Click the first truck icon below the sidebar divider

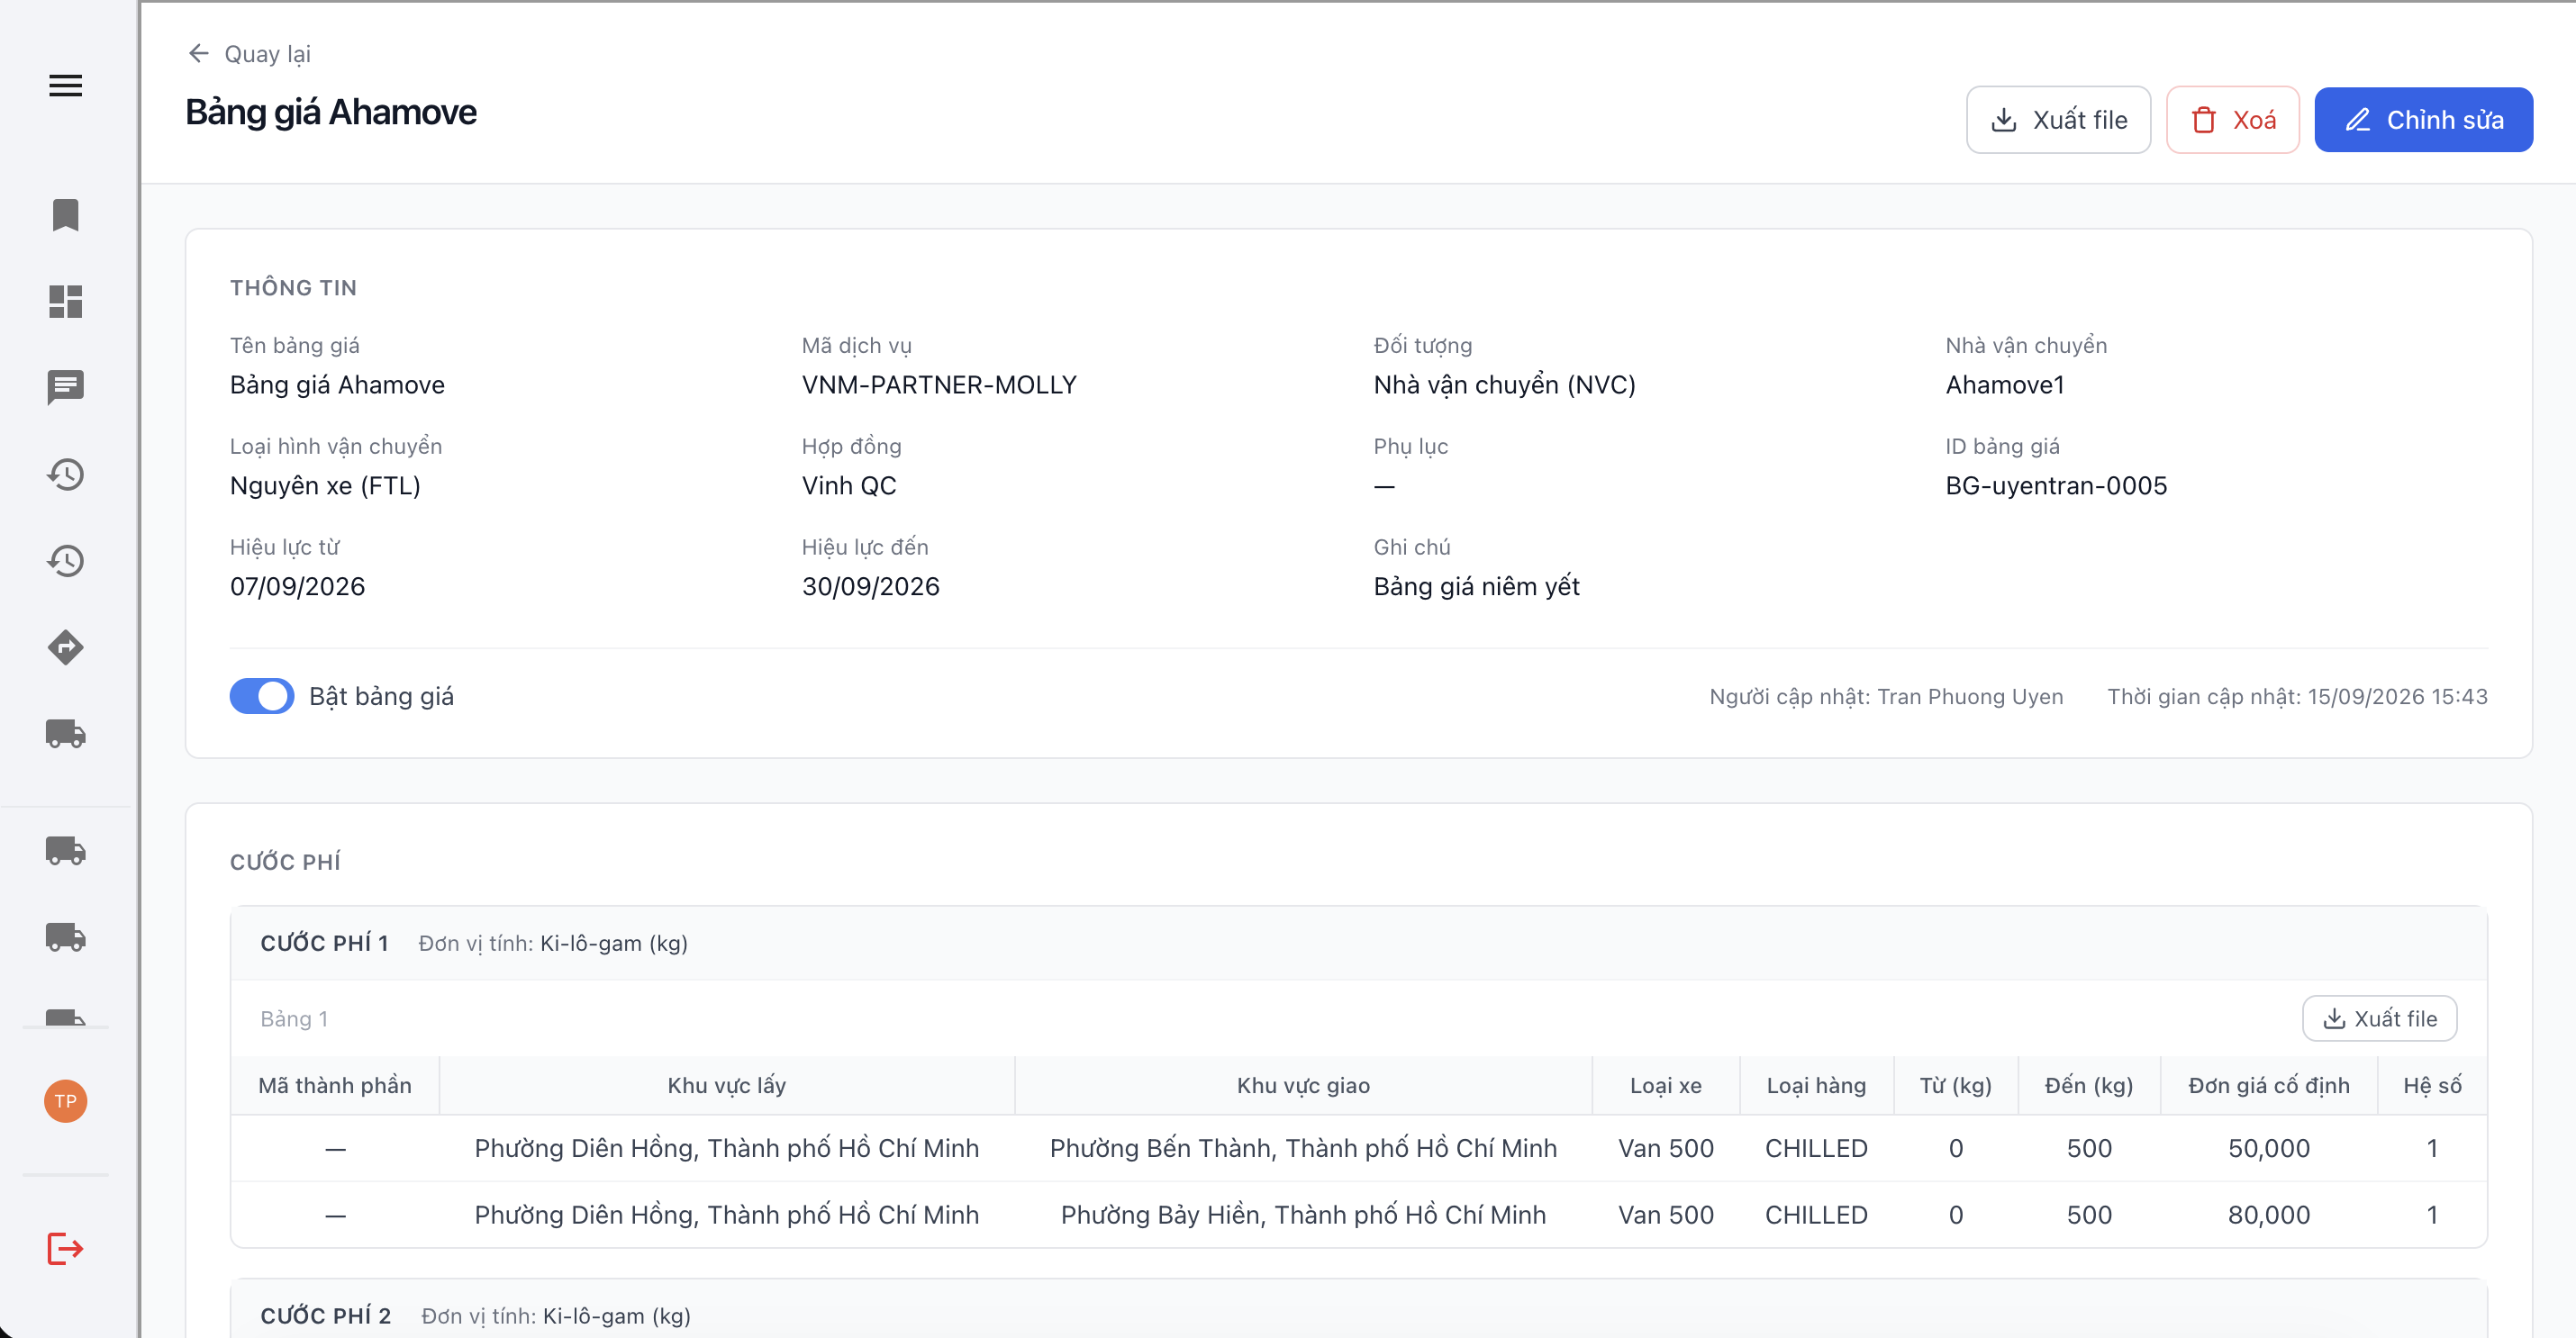click(x=65, y=850)
